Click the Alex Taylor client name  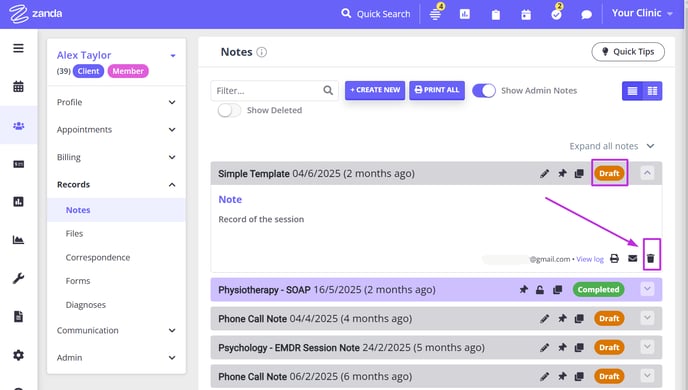point(84,55)
